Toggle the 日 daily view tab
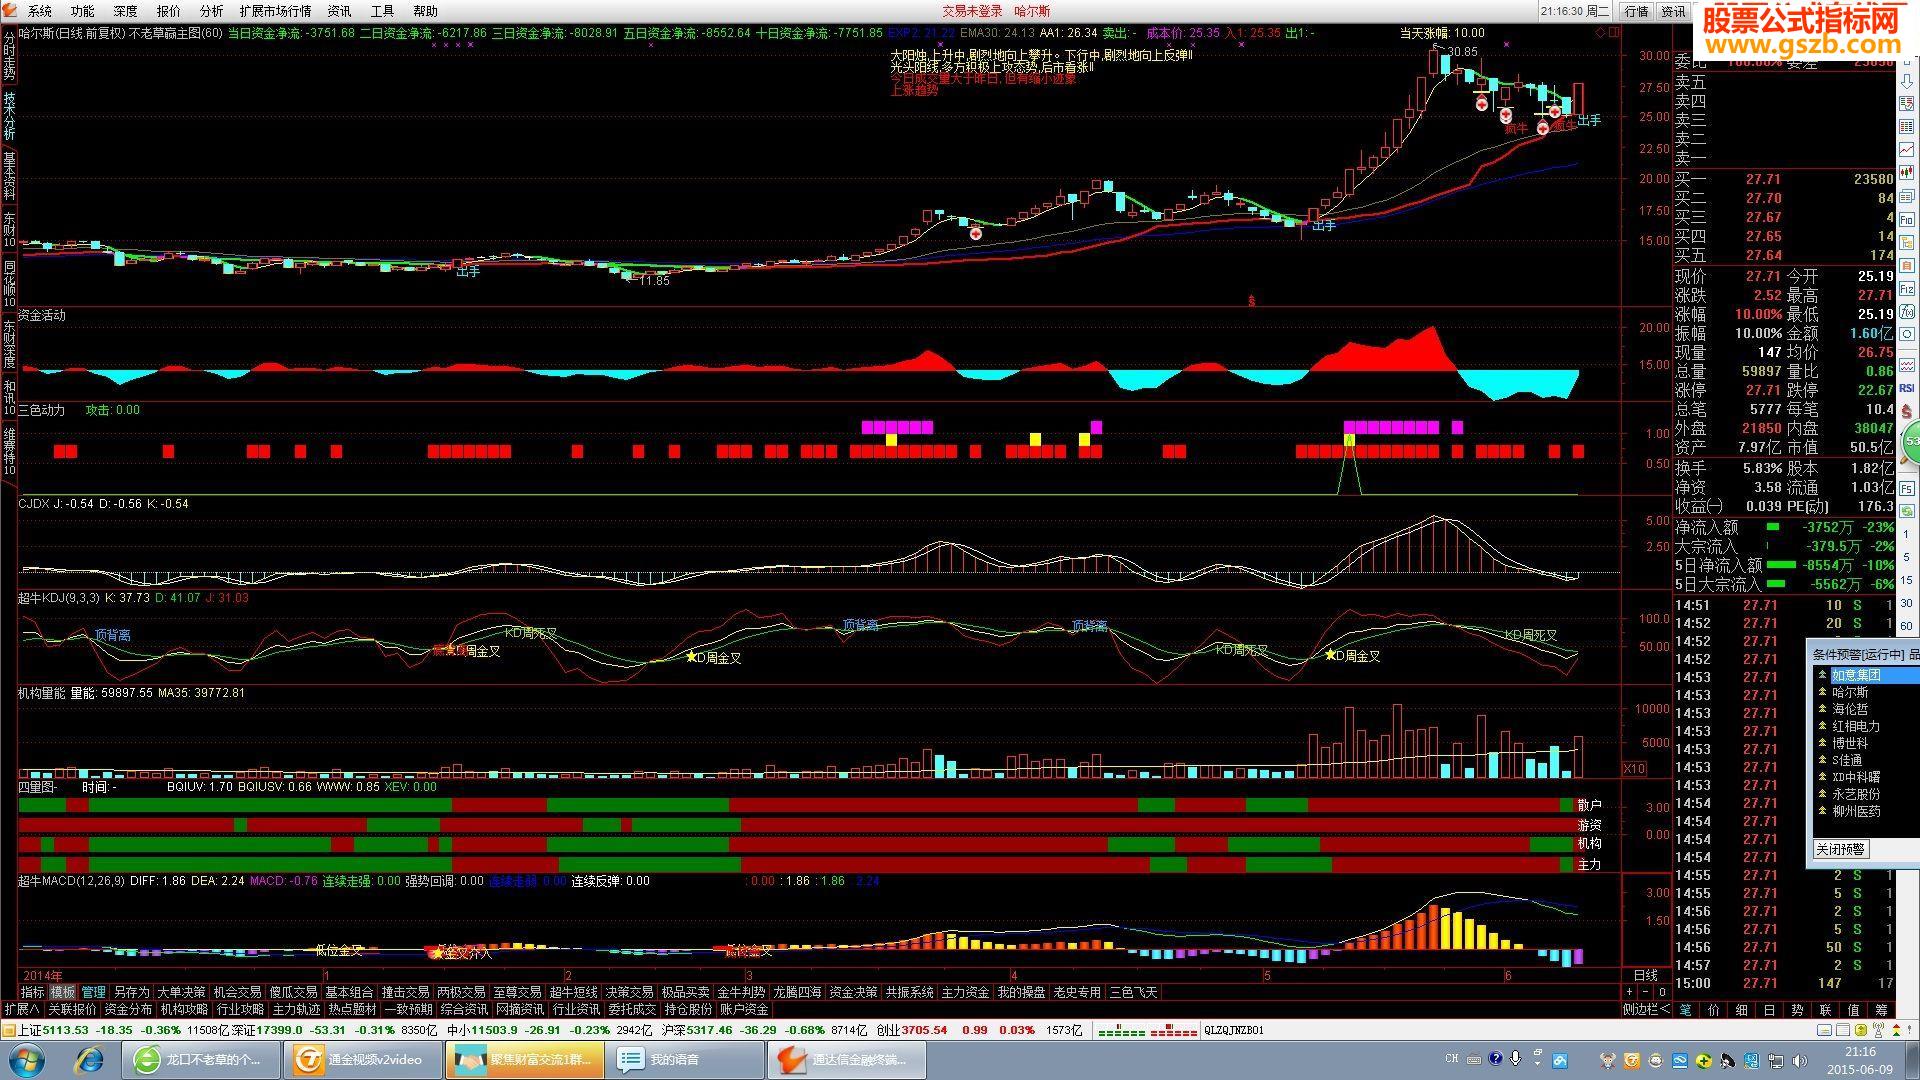The image size is (1920, 1080). click(x=1769, y=1010)
